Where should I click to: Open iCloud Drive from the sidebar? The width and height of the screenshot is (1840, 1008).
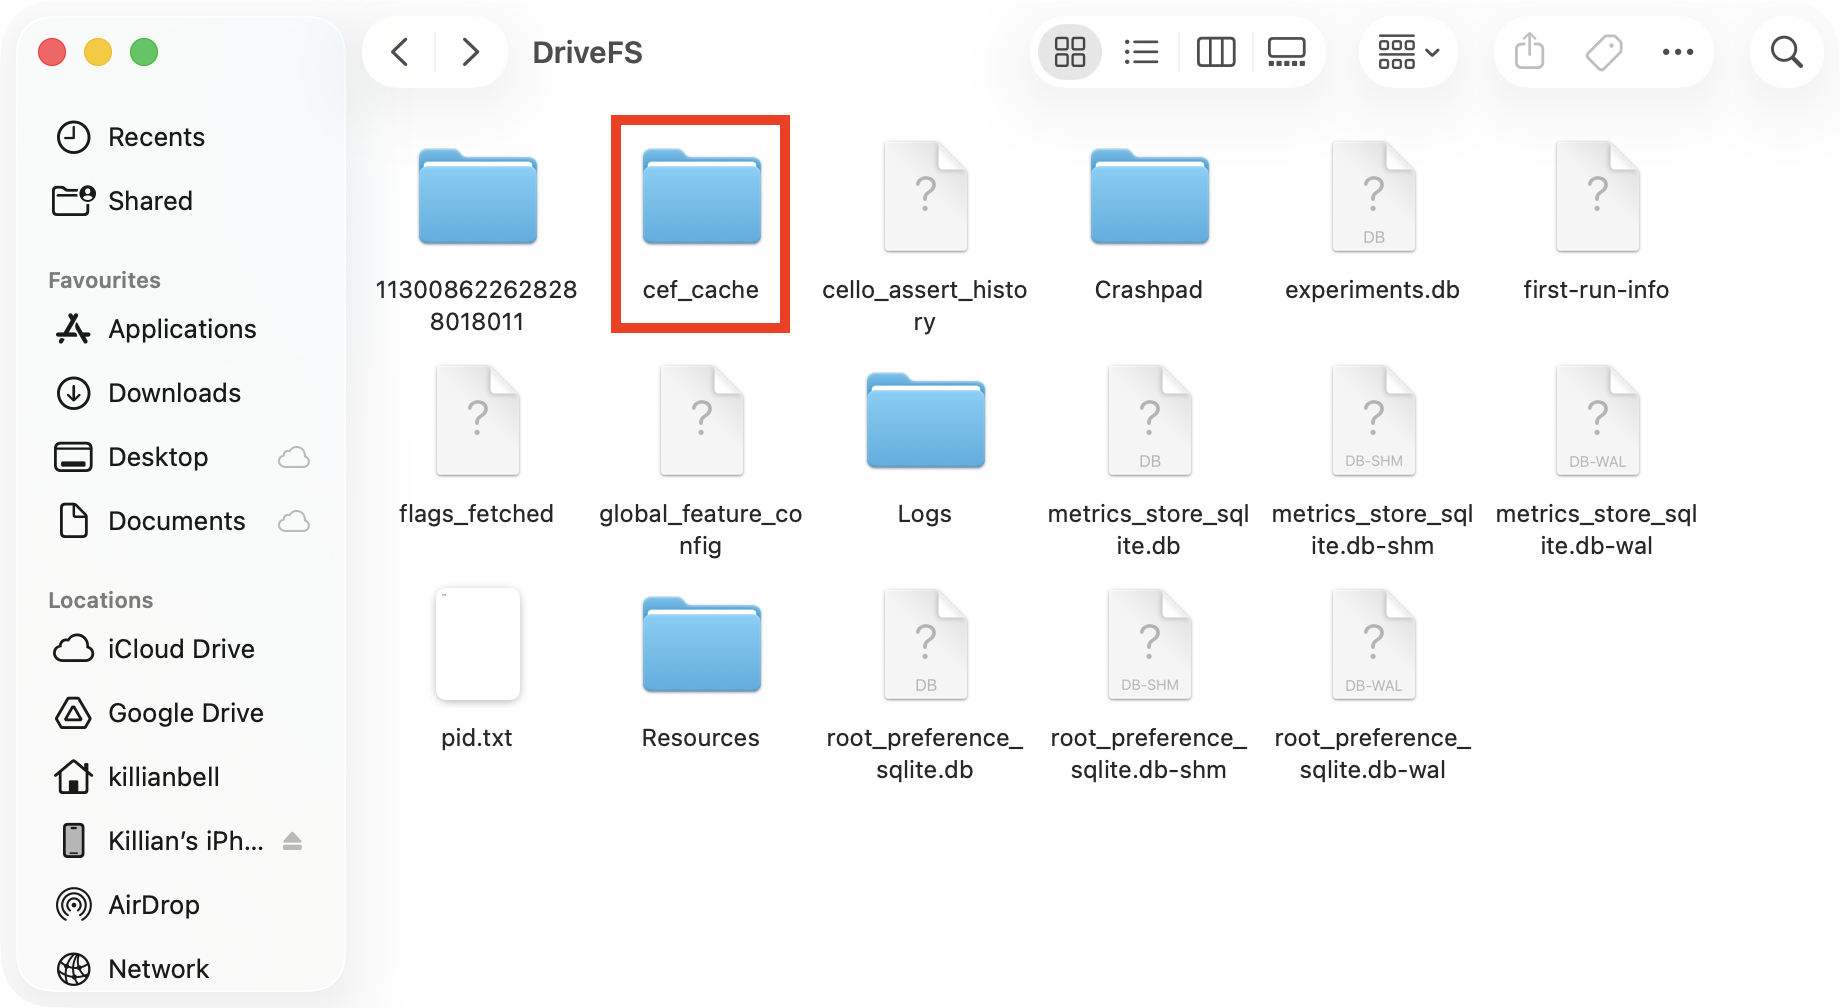(180, 649)
